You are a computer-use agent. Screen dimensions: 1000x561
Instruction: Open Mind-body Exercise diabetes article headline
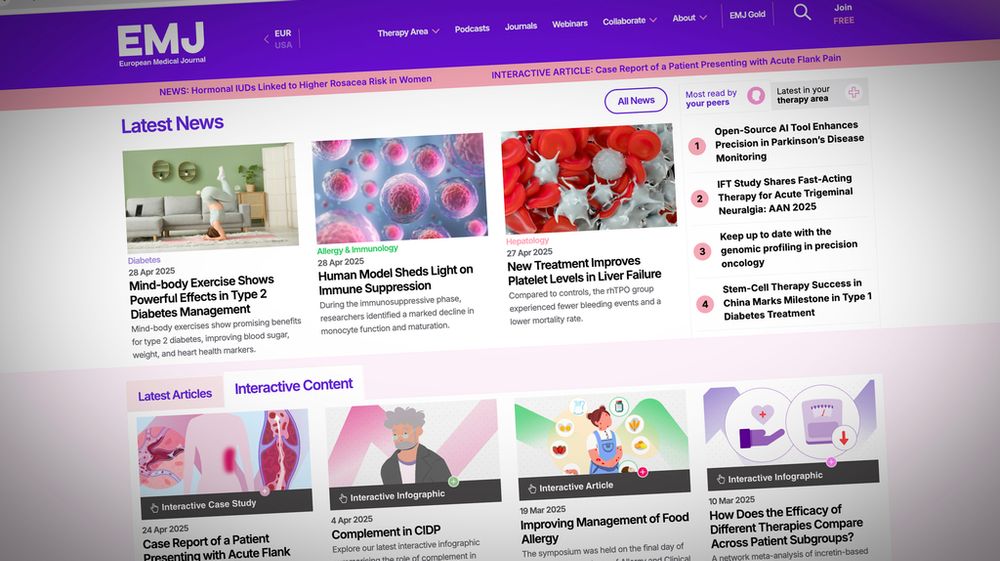[202, 296]
